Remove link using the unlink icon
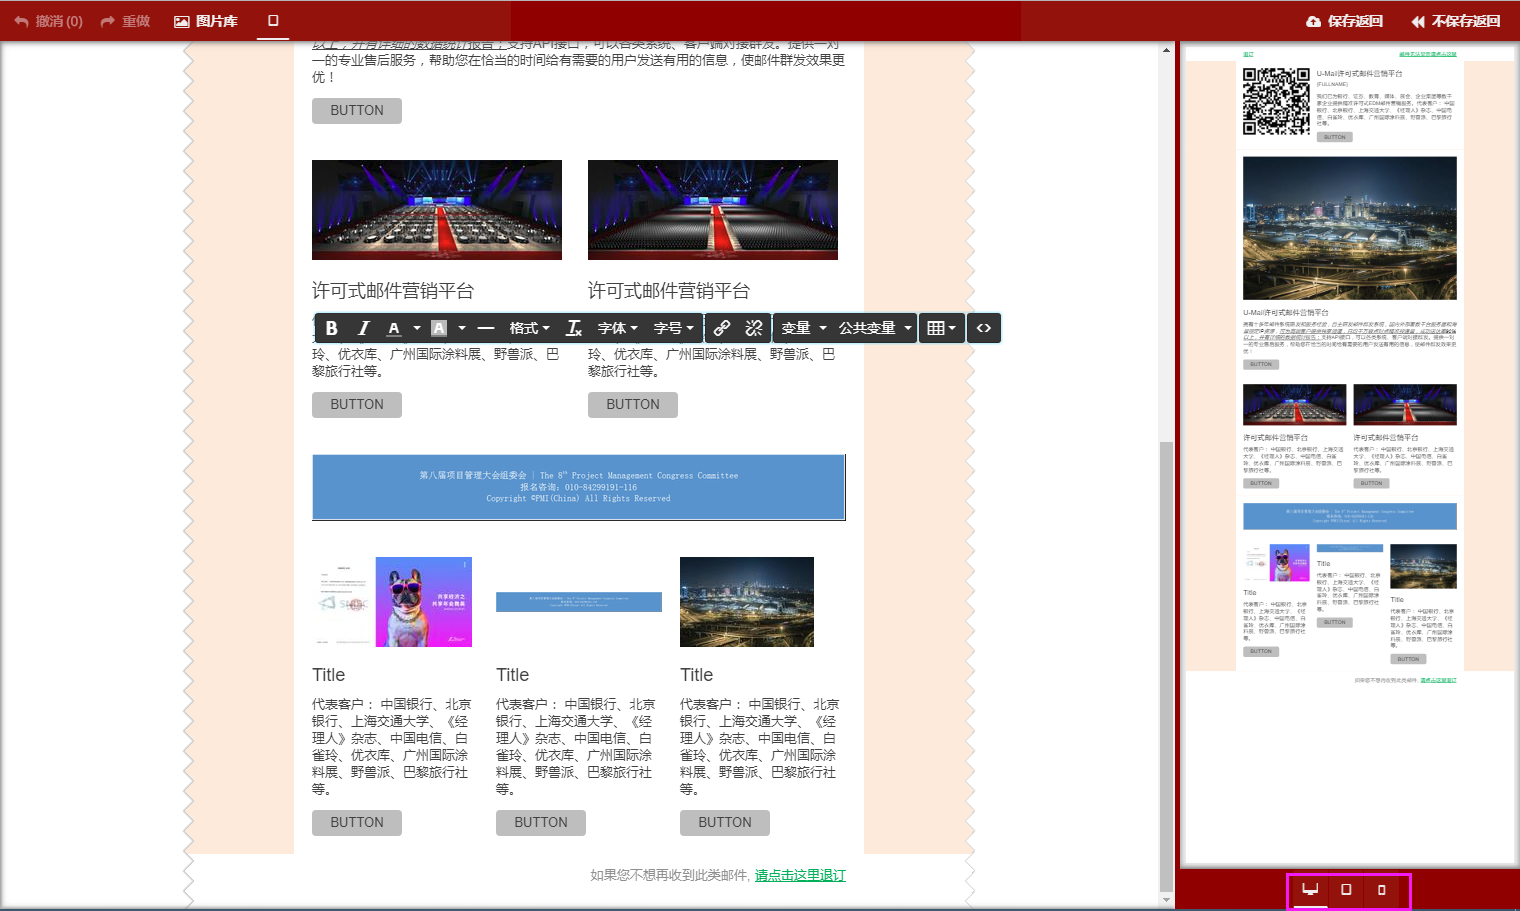The height and width of the screenshot is (911, 1520). click(x=754, y=328)
